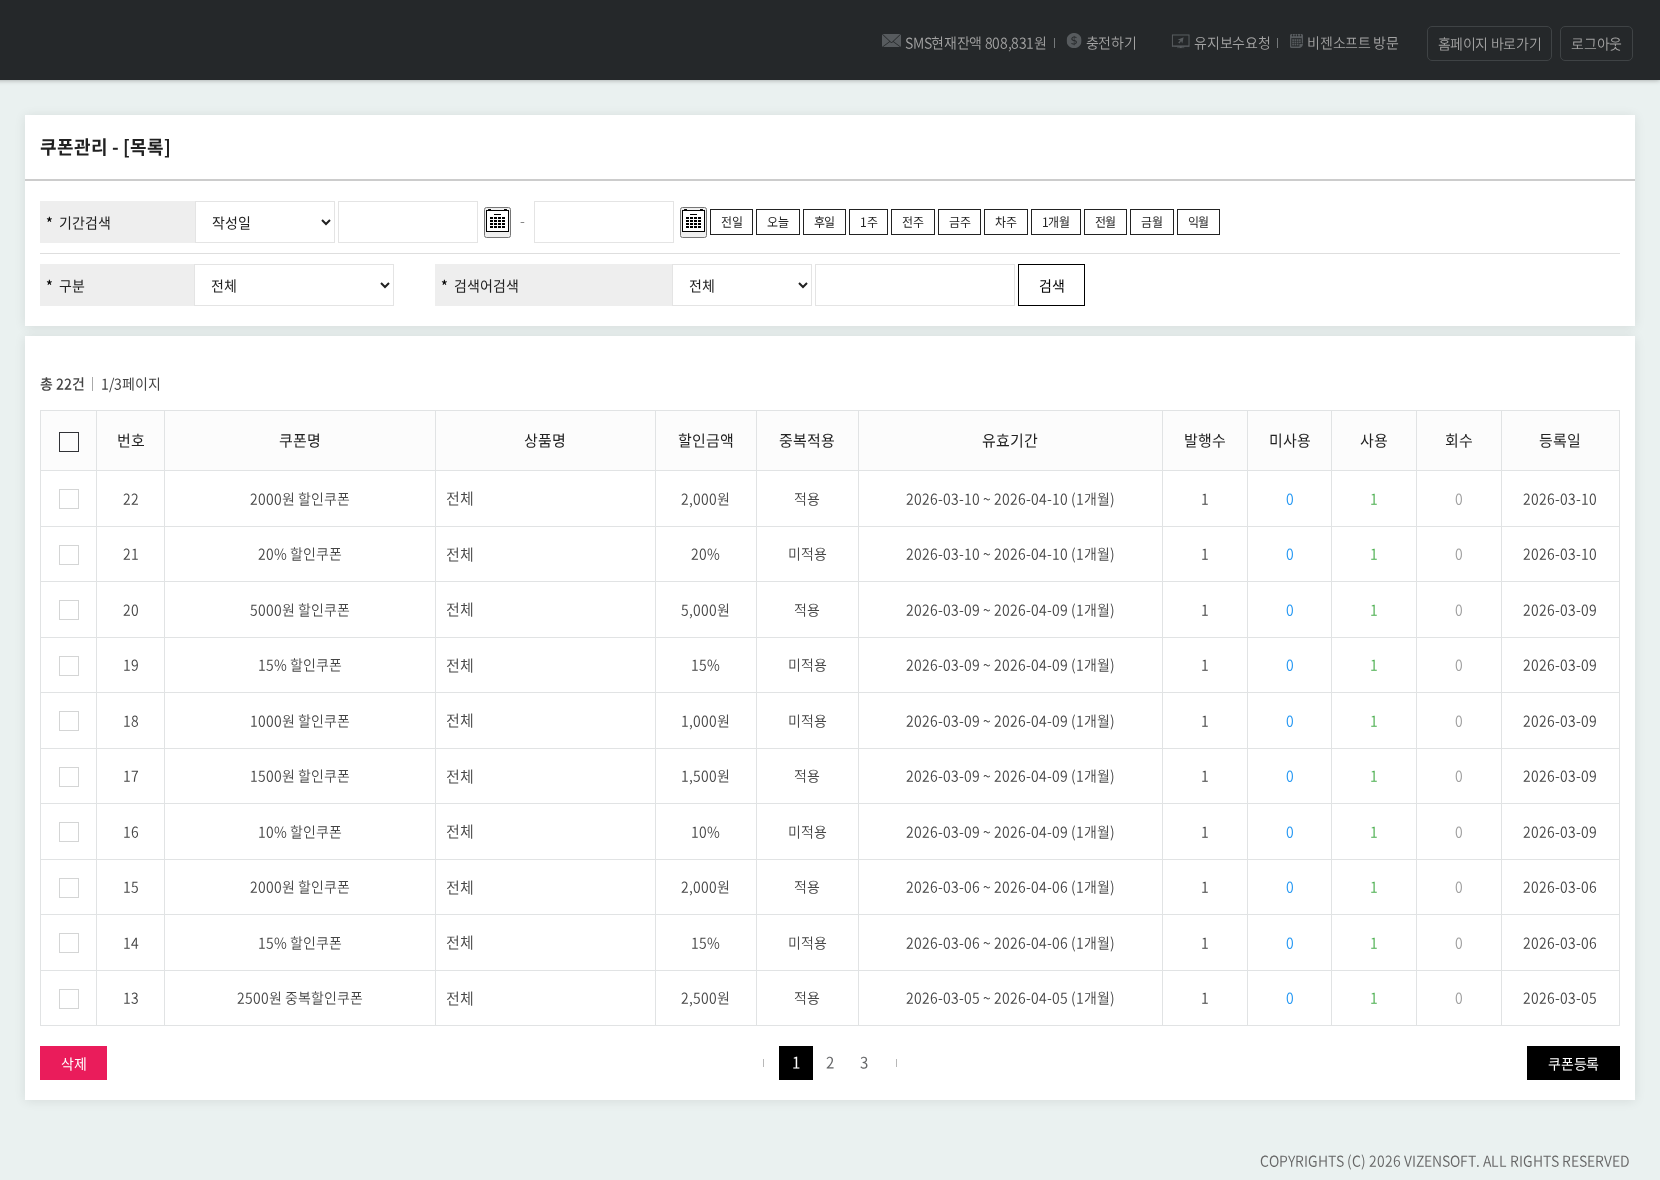
Task: Toggle the select-all checkbox in table header
Action: tap(69, 442)
